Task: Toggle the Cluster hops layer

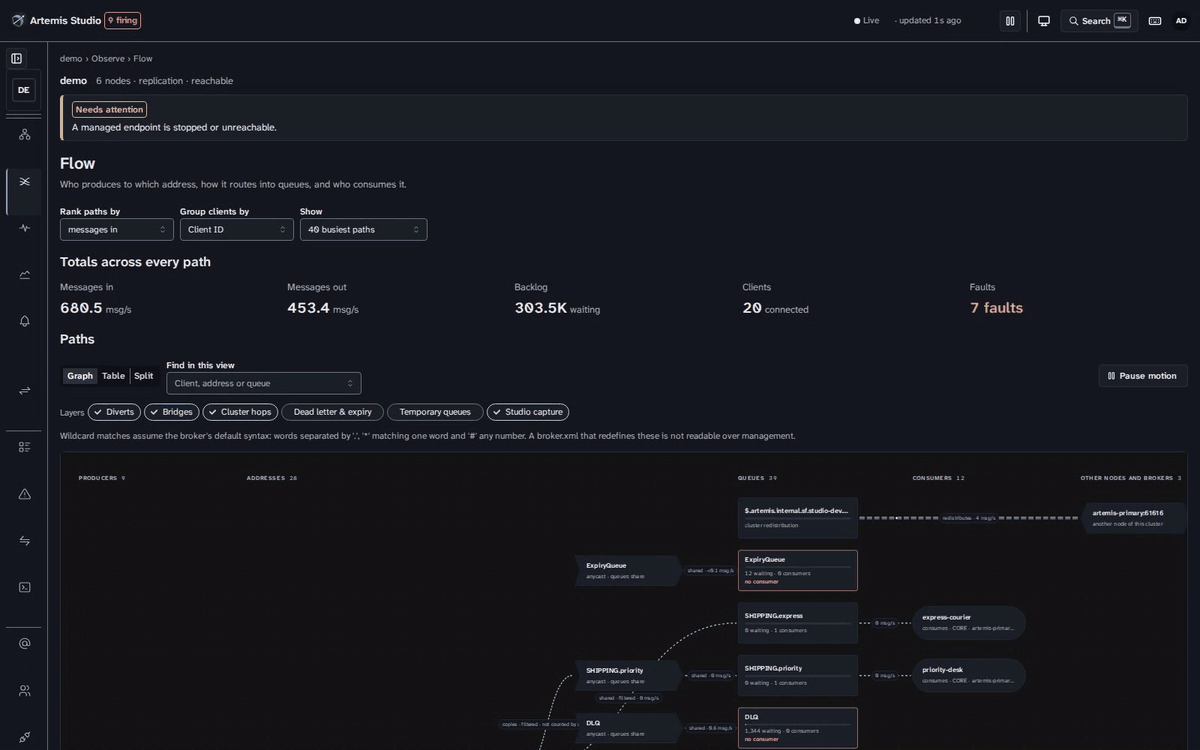Action: pyautogui.click(x=240, y=412)
